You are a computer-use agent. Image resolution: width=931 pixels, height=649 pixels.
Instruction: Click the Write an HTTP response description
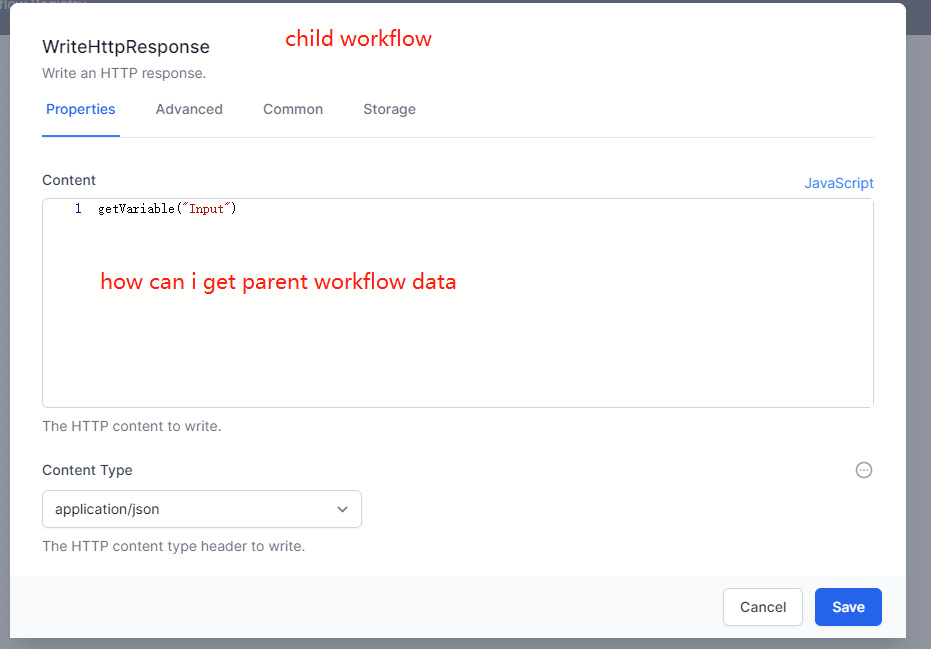(123, 73)
